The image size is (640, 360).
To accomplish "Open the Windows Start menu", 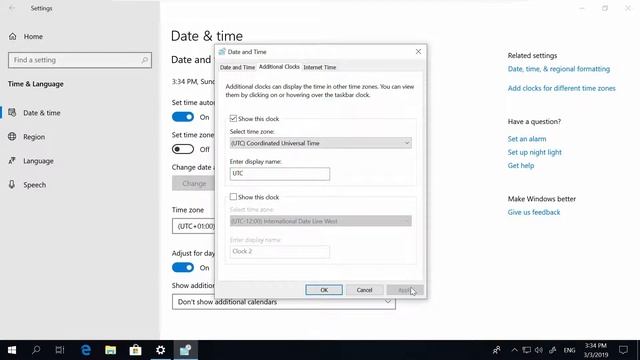I will (12, 350).
